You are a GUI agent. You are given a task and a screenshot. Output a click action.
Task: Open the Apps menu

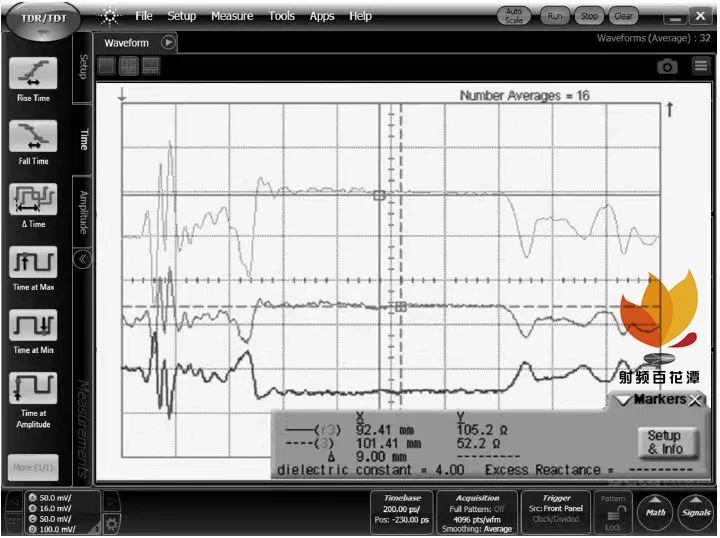321,16
